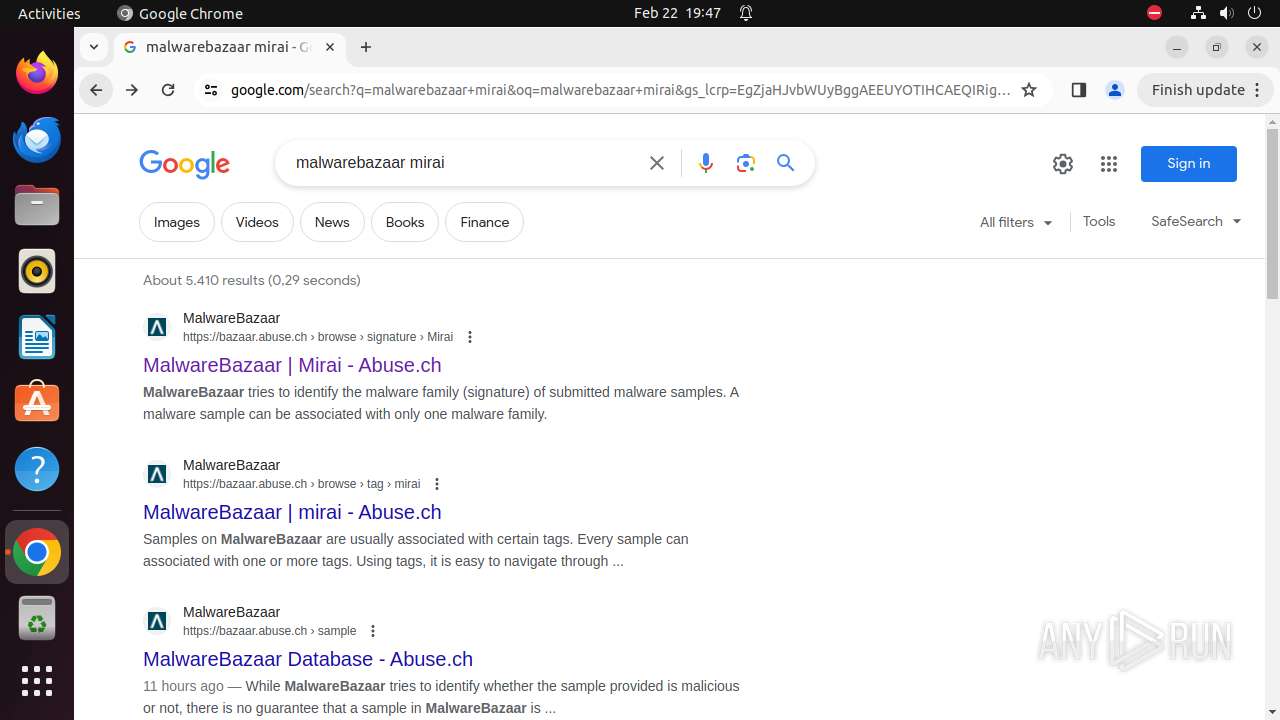Screen dimensions: 1280x720
Task: Open Chrome tab search dropdown
Action: click(x=94, y=47)
